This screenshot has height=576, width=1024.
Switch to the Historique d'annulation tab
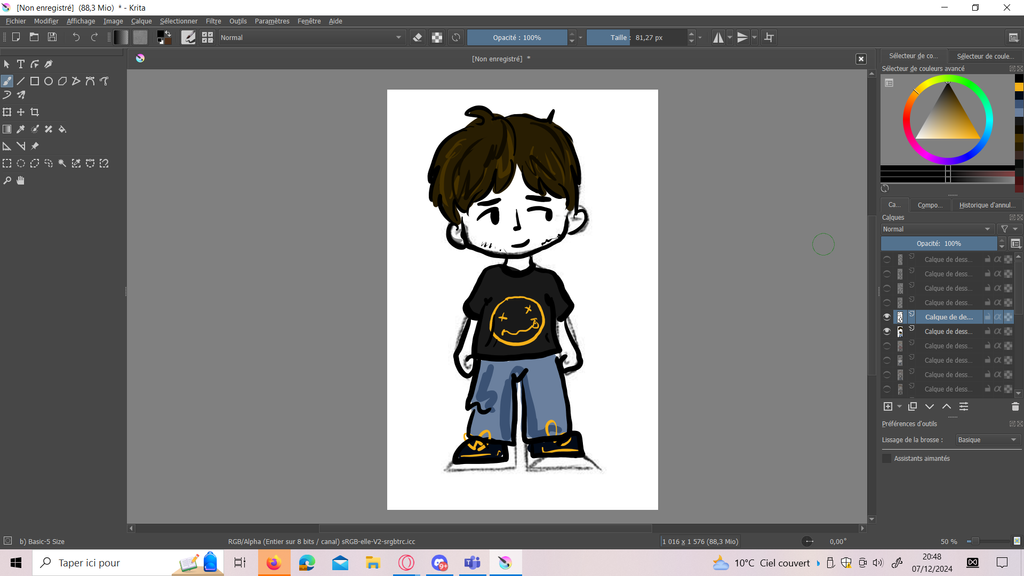coord(986,205)
